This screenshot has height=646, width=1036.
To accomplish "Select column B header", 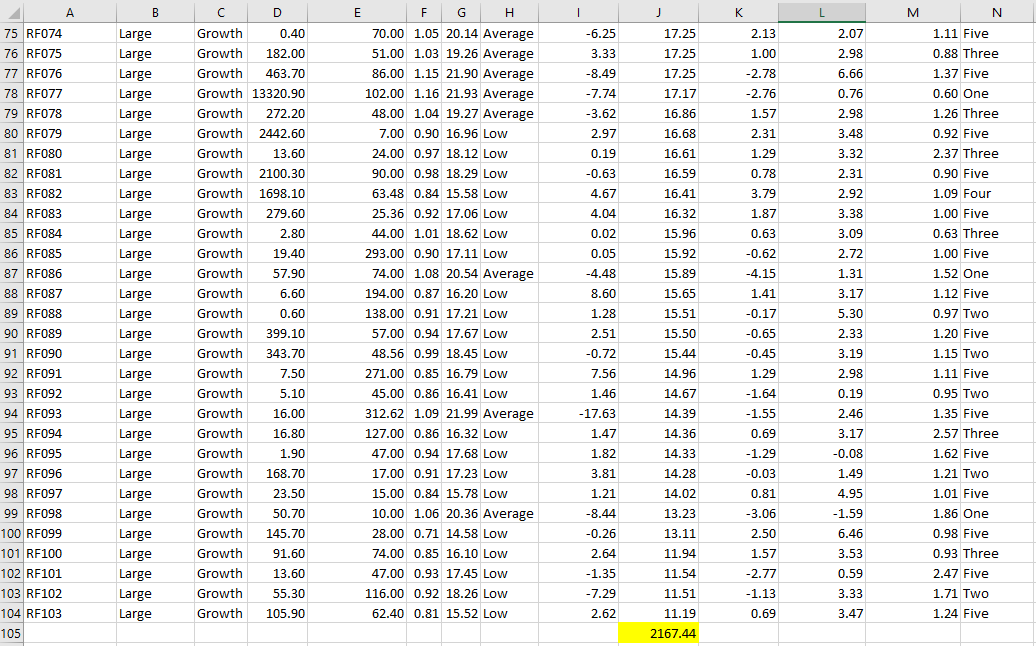I will [155, 12].
